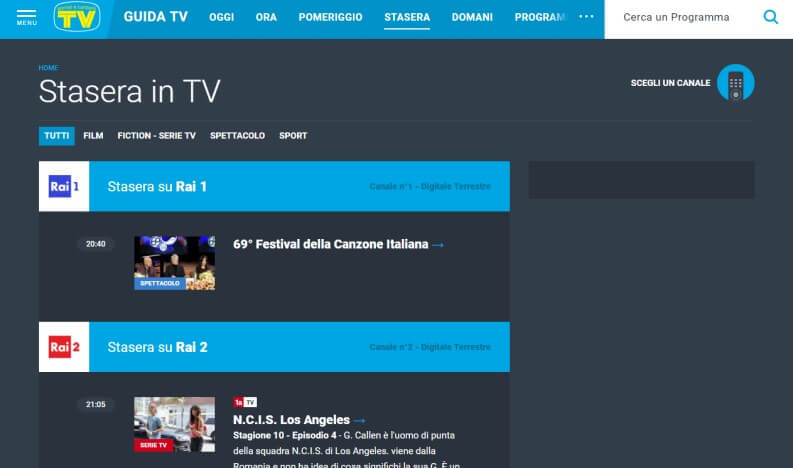
Task: Select POMERIGGIO in navigation bar
Action: point(330,17)
